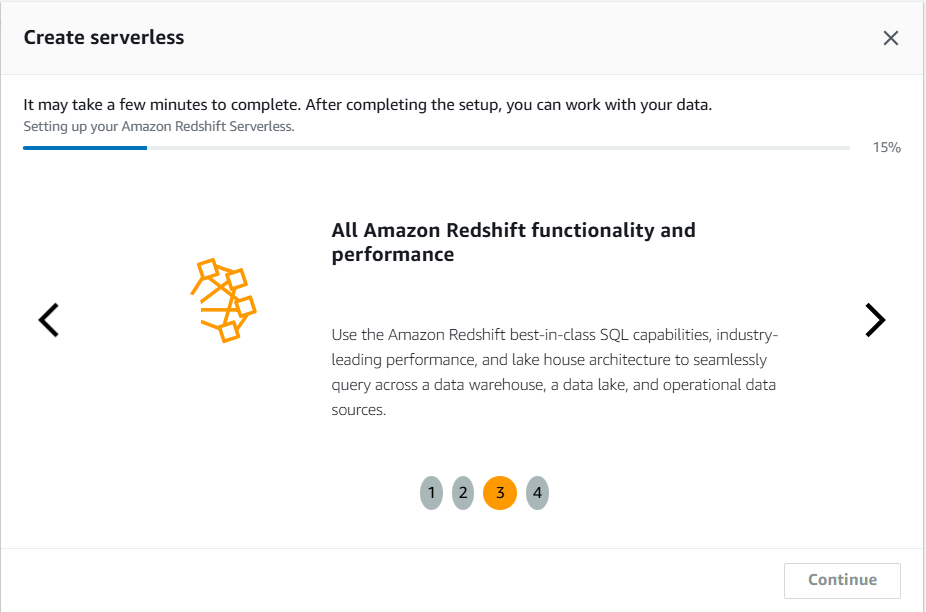Advance to the next carousel slide
The image size is (926, 612).
tap(875, 320)
